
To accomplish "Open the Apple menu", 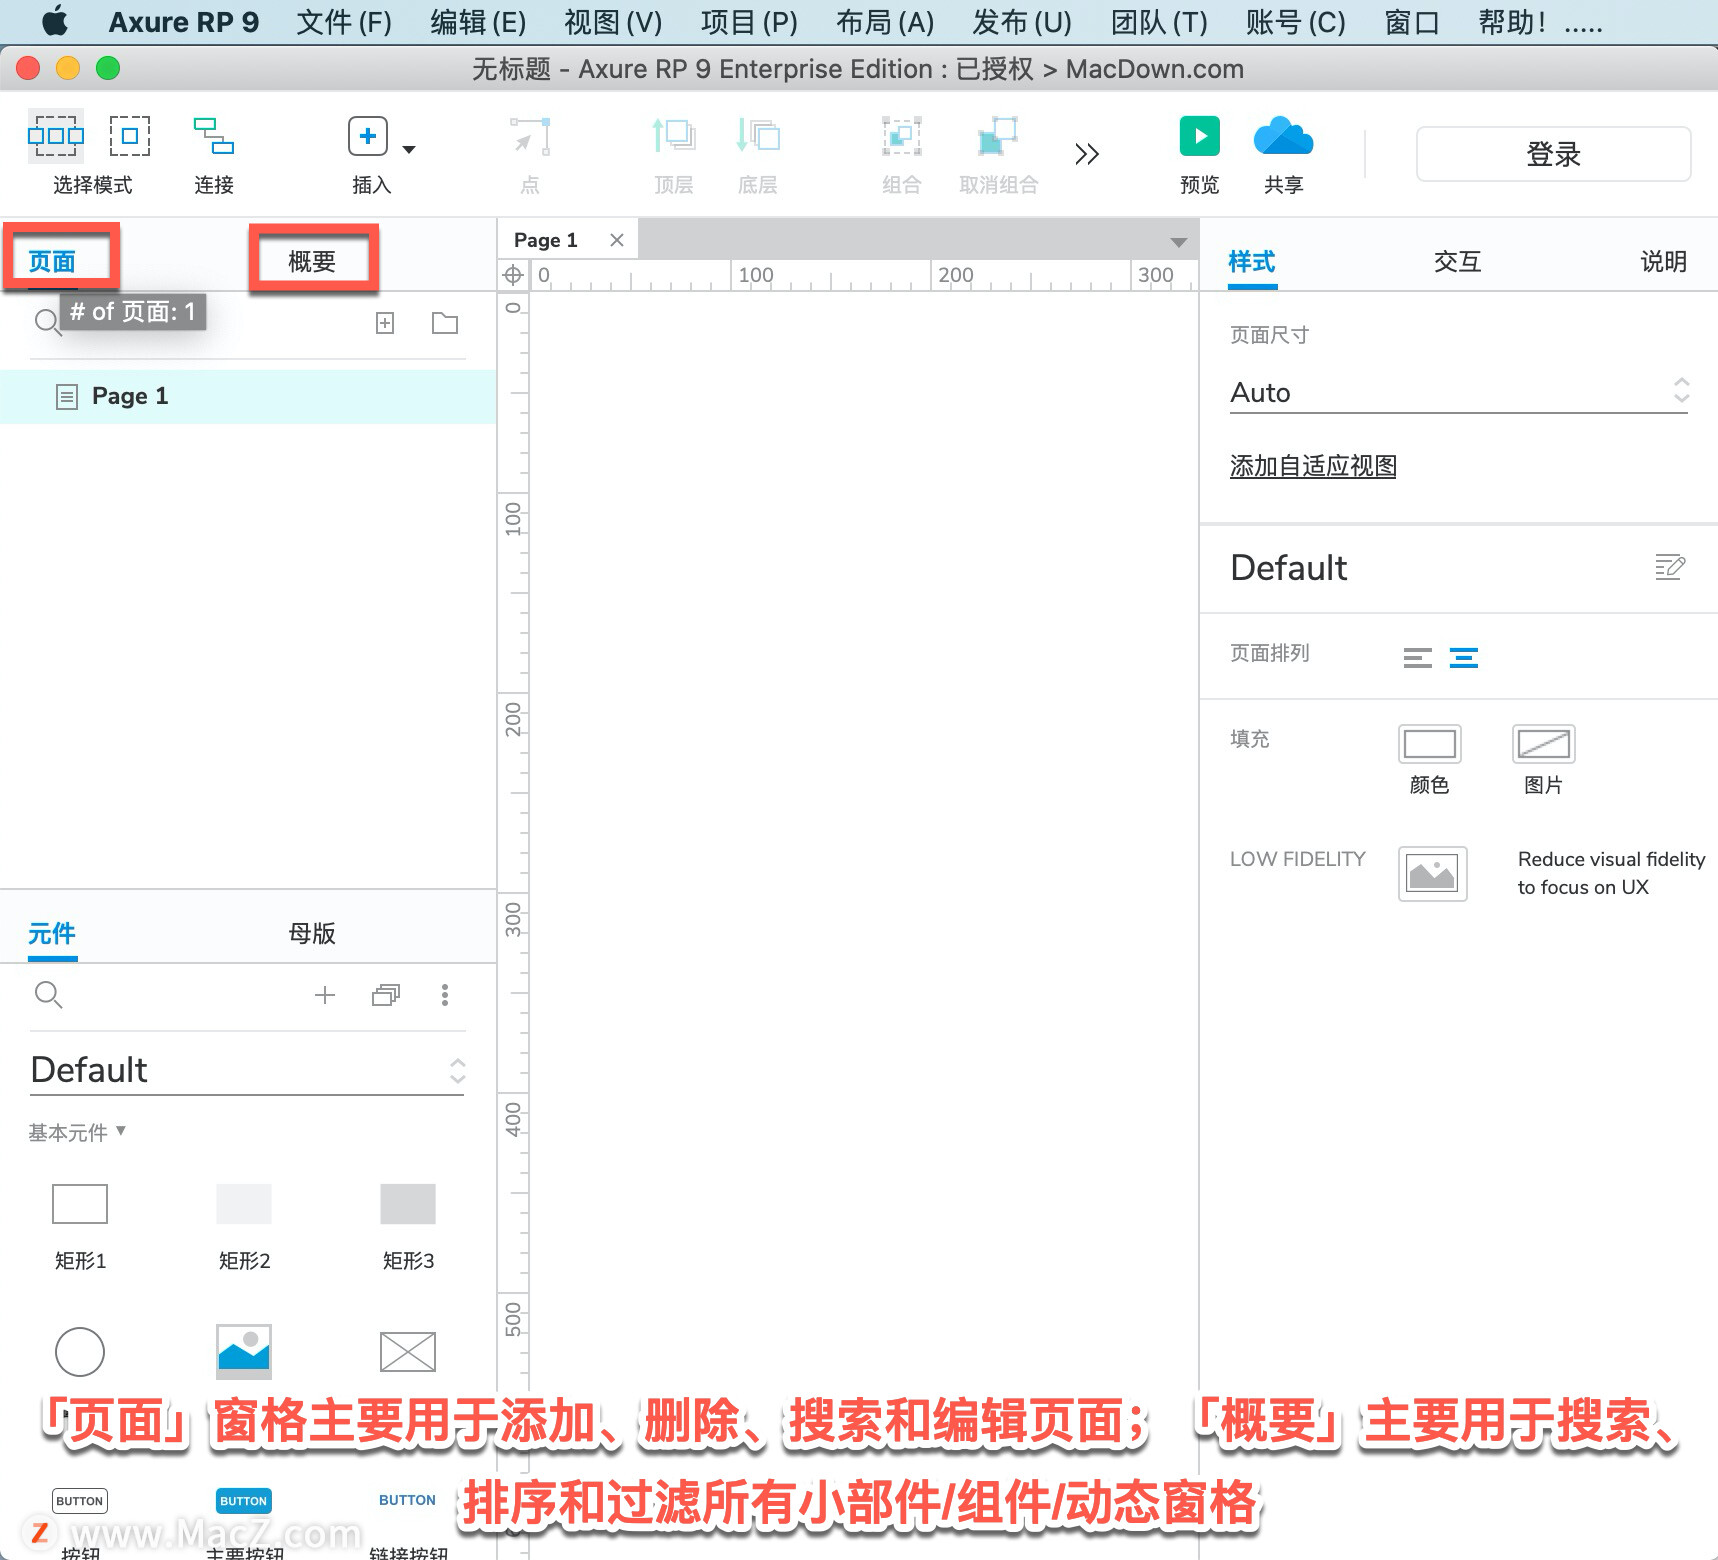I will (55, 21).
